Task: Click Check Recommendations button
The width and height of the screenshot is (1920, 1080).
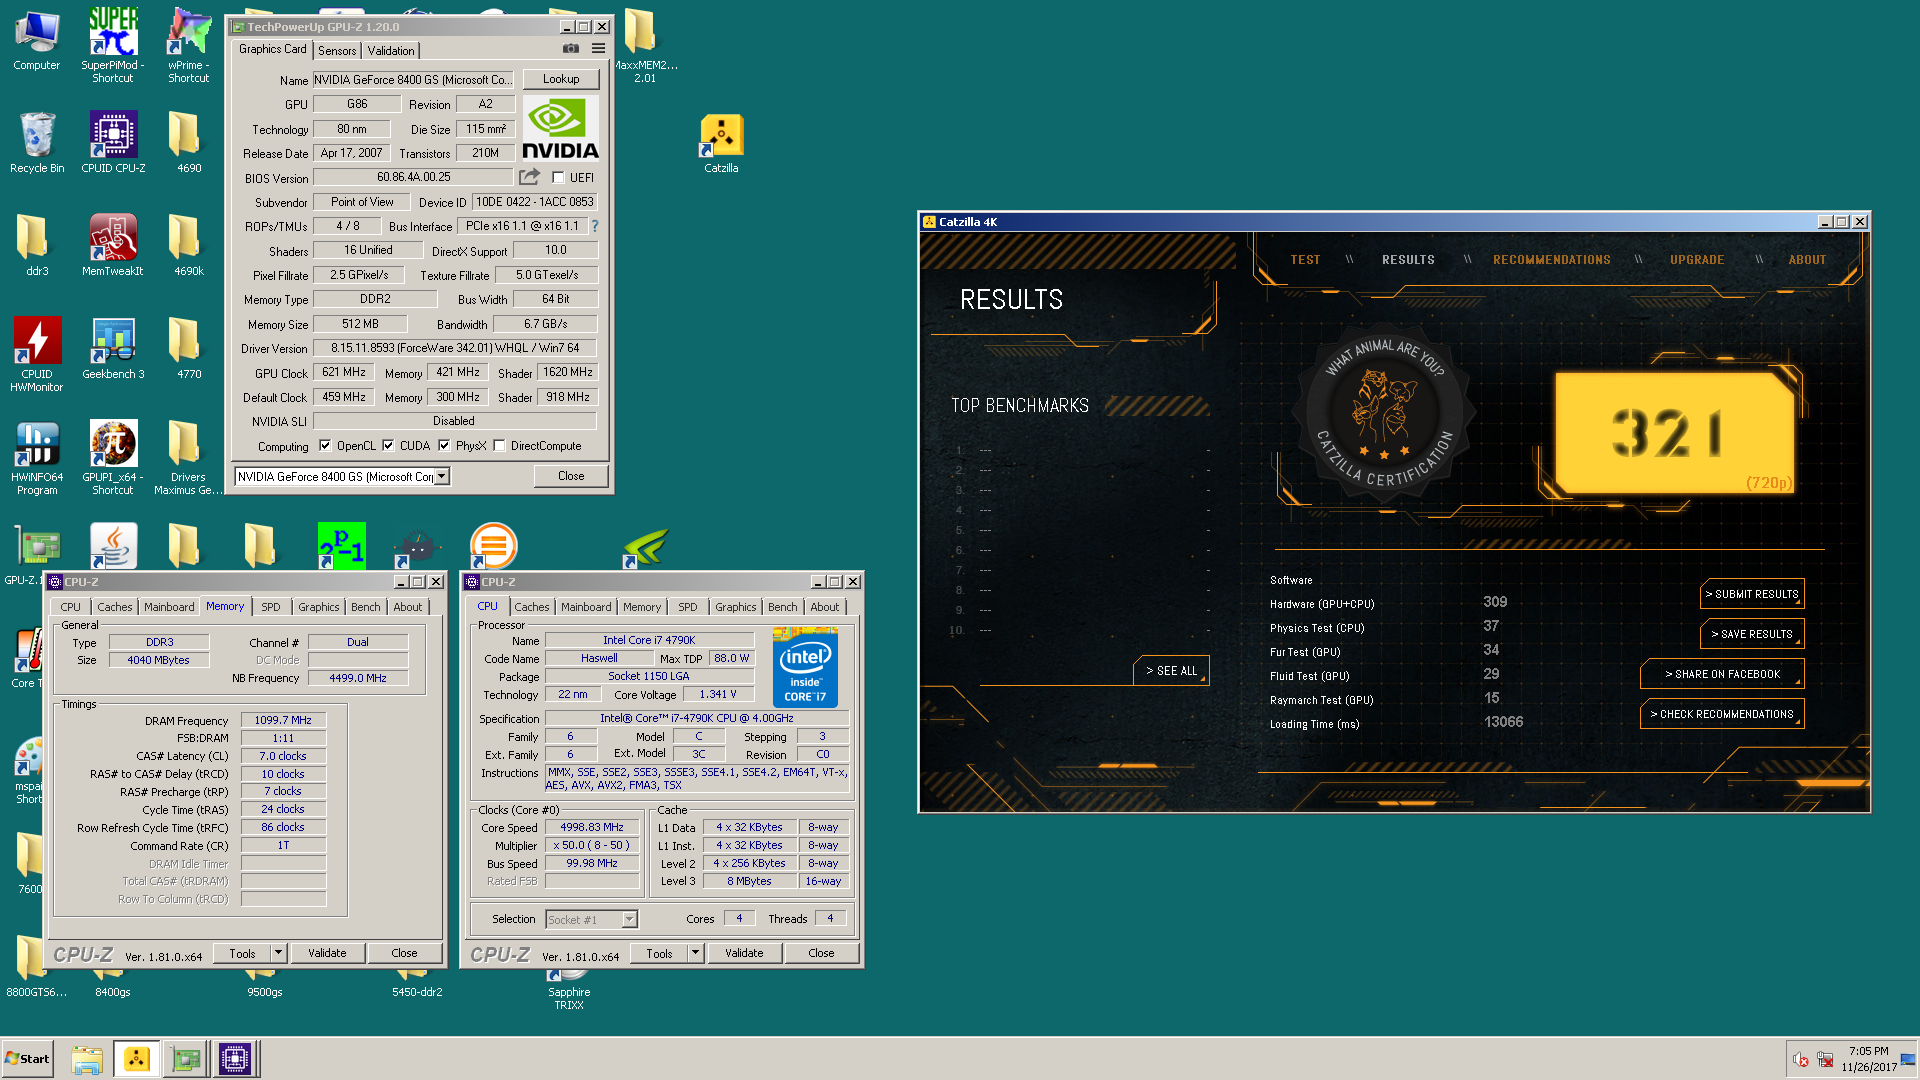Action: tap(1722, 714)
